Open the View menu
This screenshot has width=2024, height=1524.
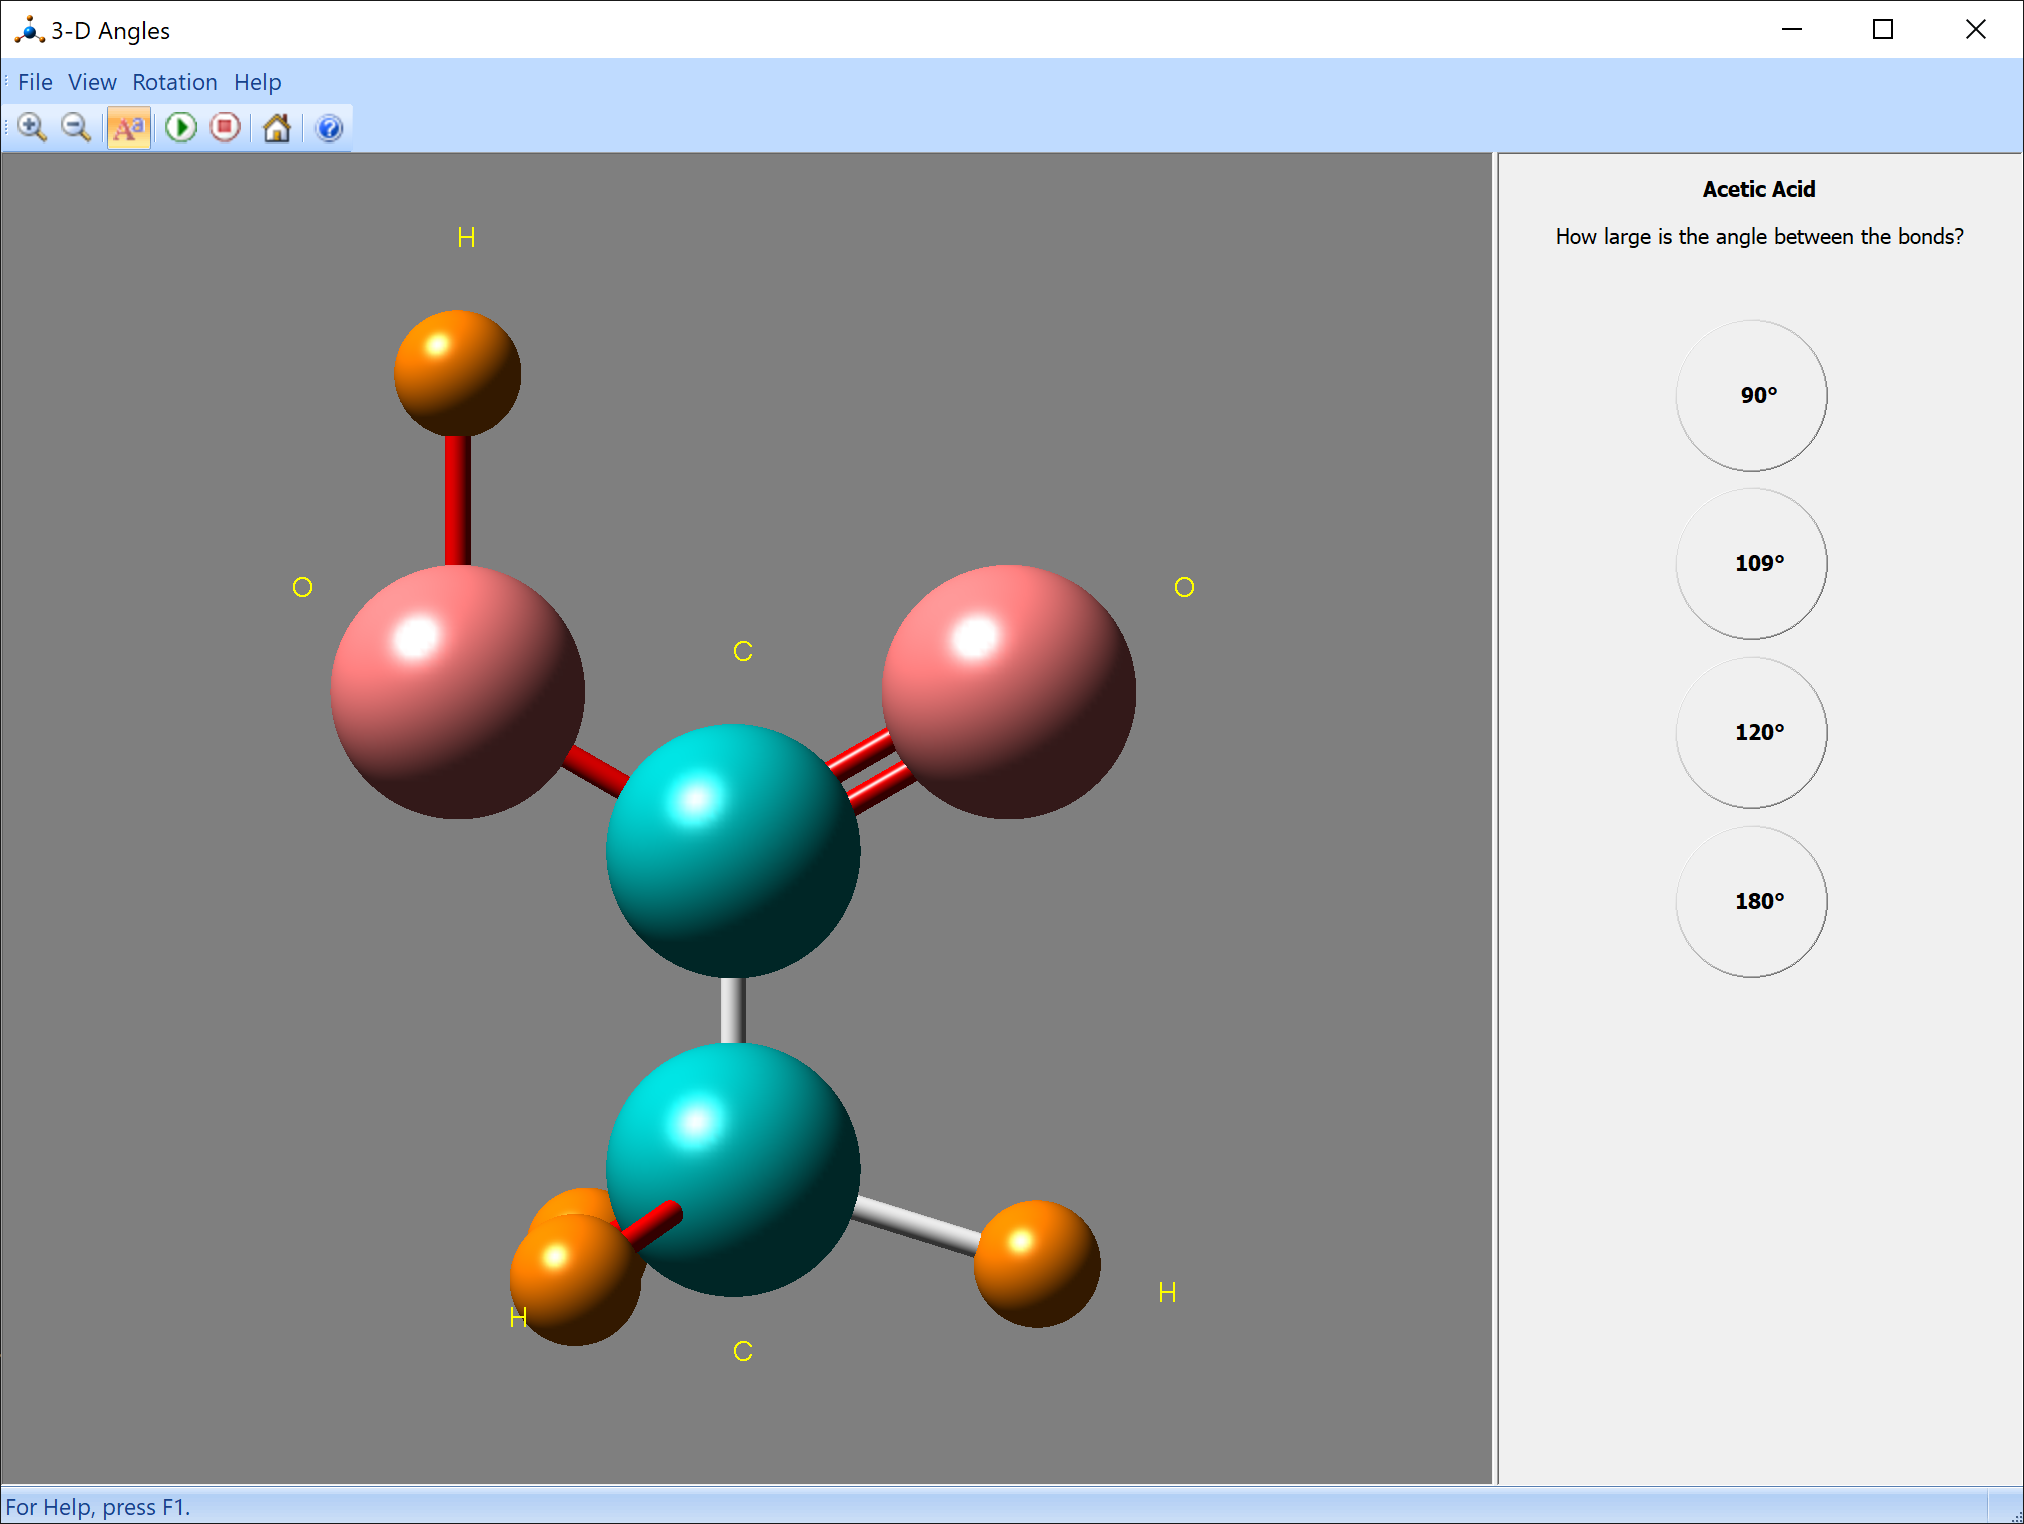tap(92, 82)
